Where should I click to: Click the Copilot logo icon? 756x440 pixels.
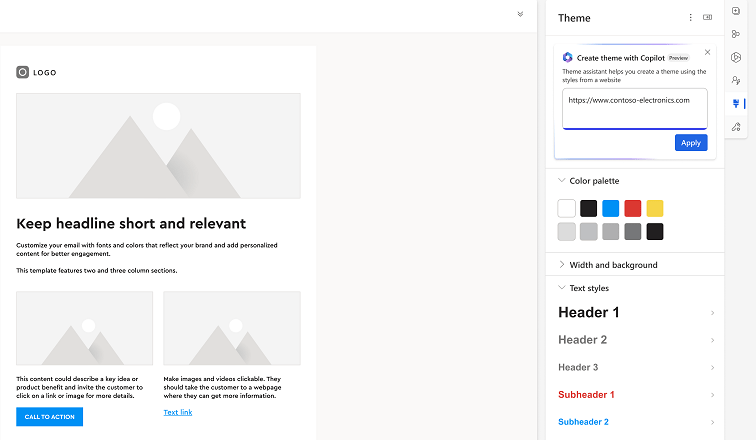pos(567,57)
